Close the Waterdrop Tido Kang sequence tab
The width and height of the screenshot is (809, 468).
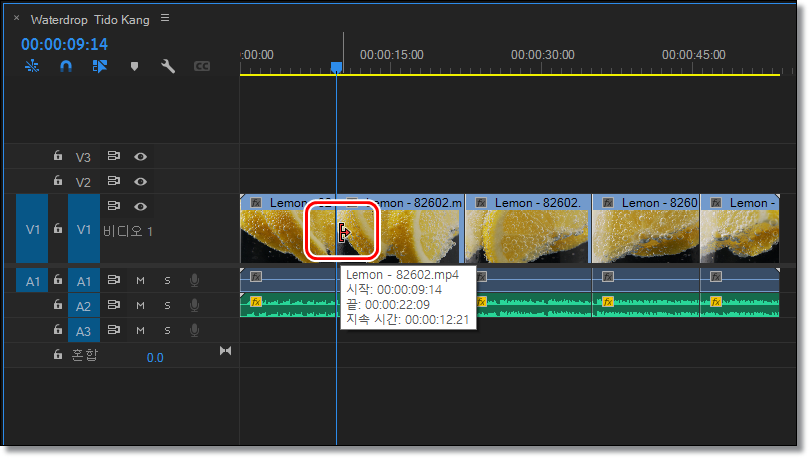pyautogui.click(x=17, y=18)
